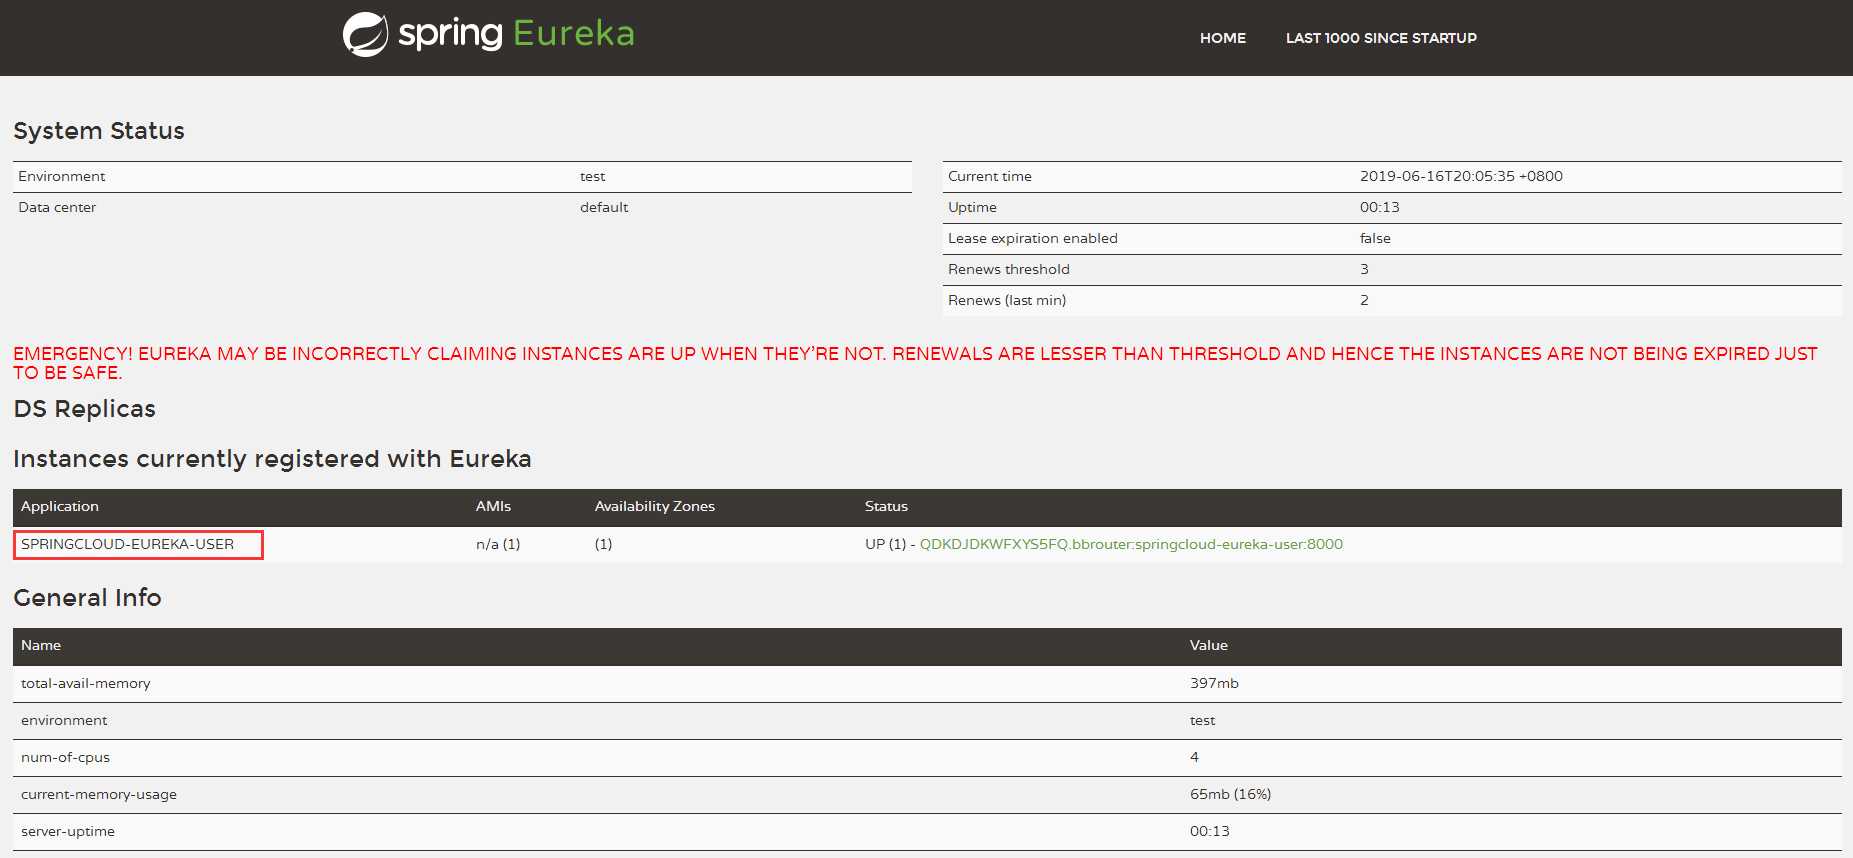This screenshot has height=858, width=1853.
Task: Select the n/a (1) AMIs cell
Action: (498, 544)
